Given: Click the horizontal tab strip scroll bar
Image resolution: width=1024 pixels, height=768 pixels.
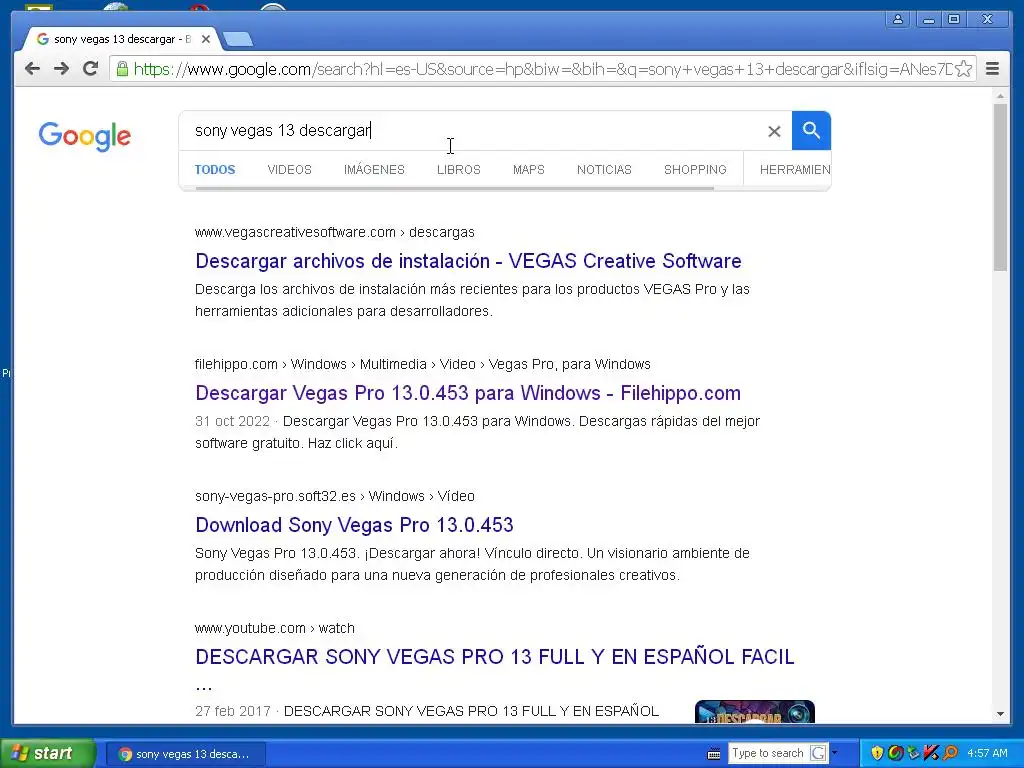Looking at the screenshot, I should (455, 189).
